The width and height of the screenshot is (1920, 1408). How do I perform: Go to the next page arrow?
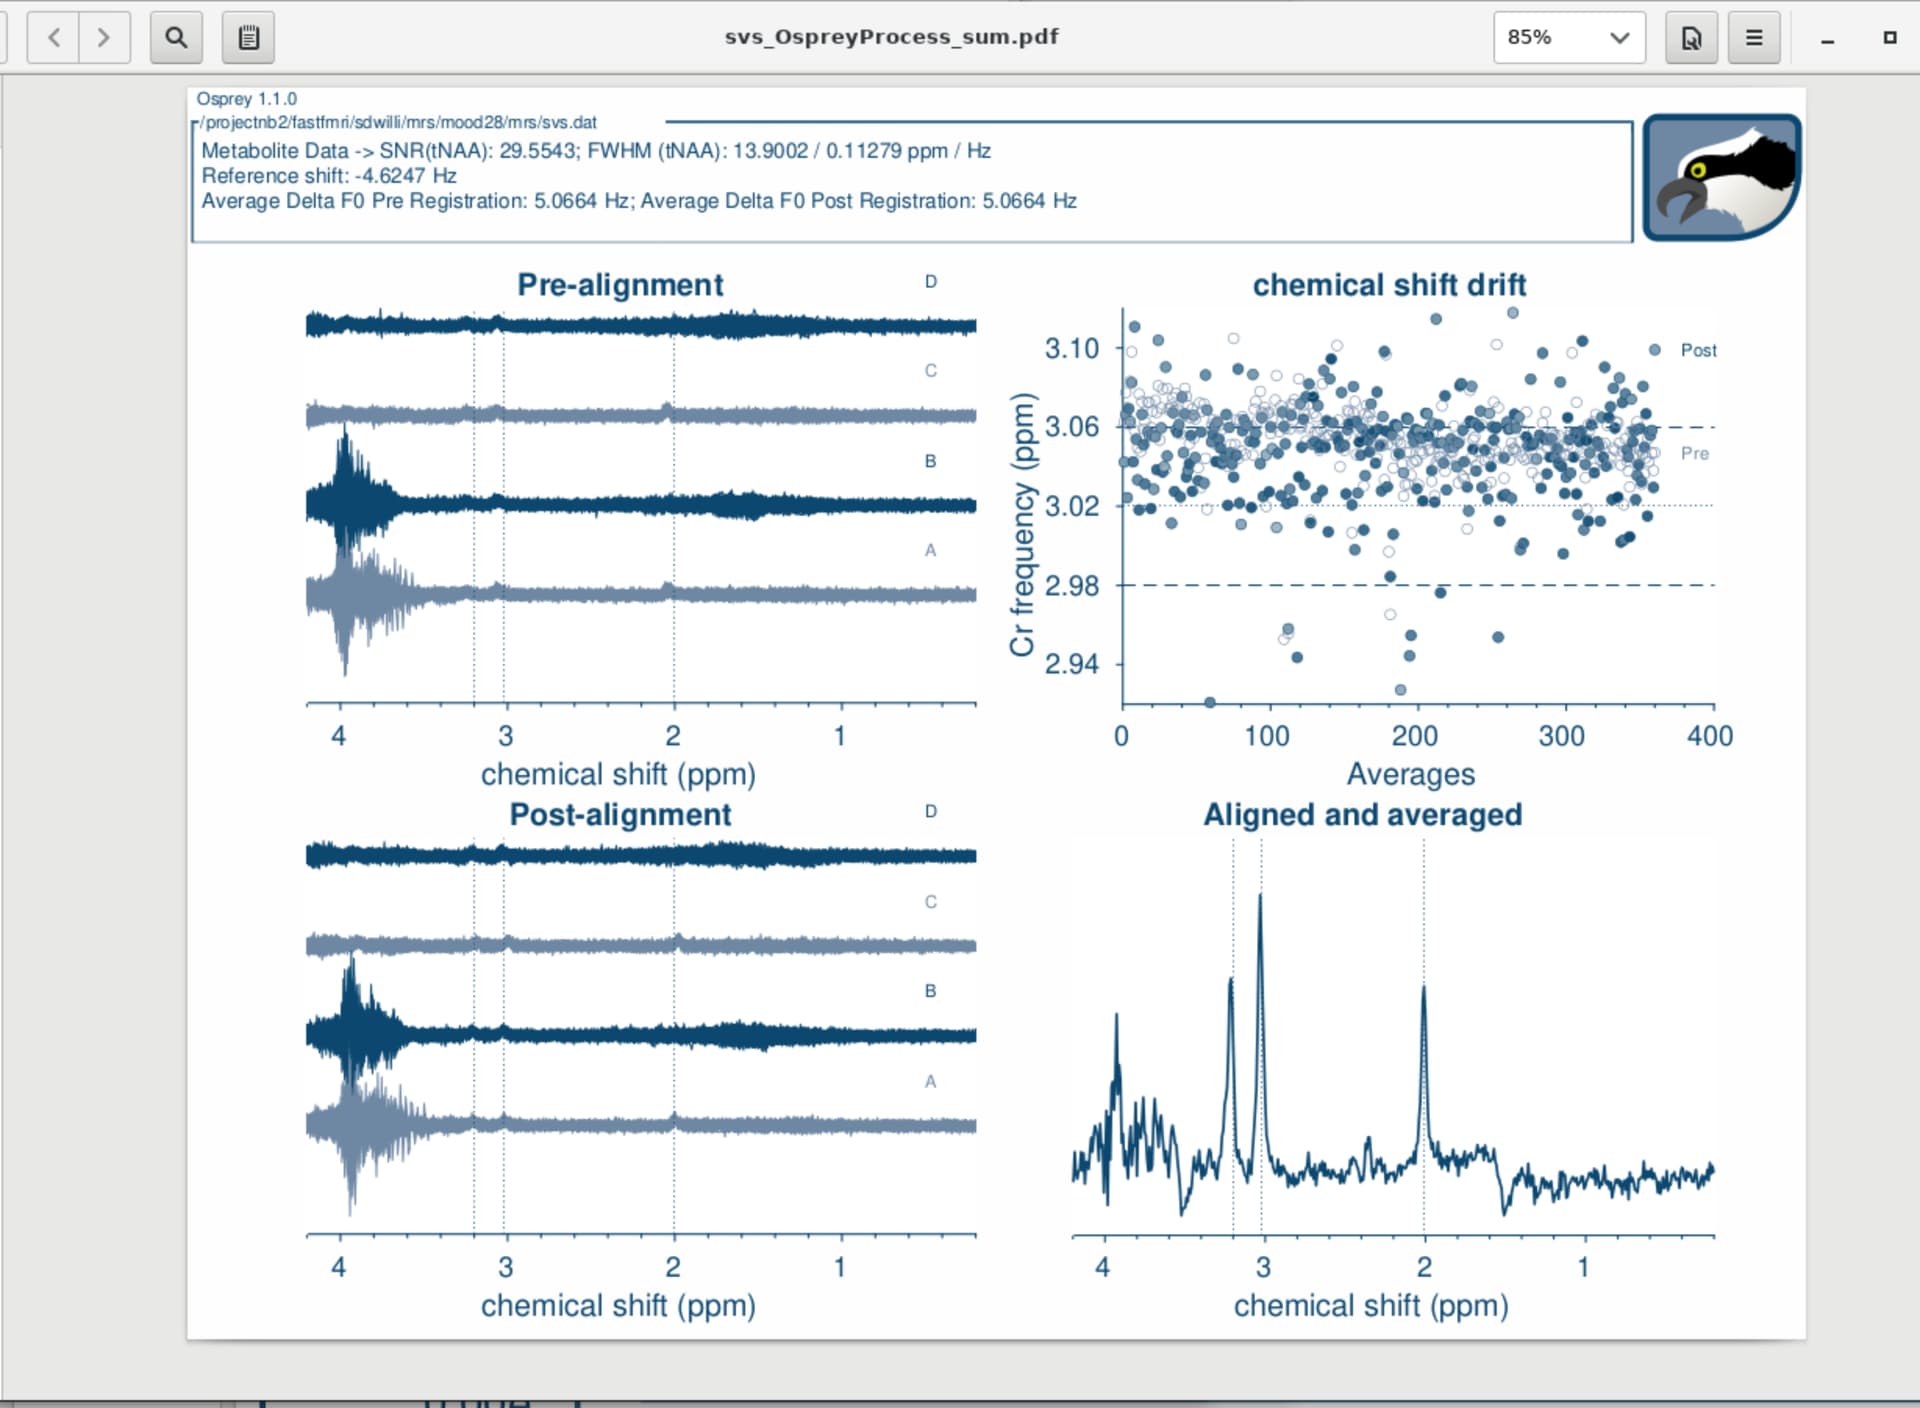[x=103, y=38]
